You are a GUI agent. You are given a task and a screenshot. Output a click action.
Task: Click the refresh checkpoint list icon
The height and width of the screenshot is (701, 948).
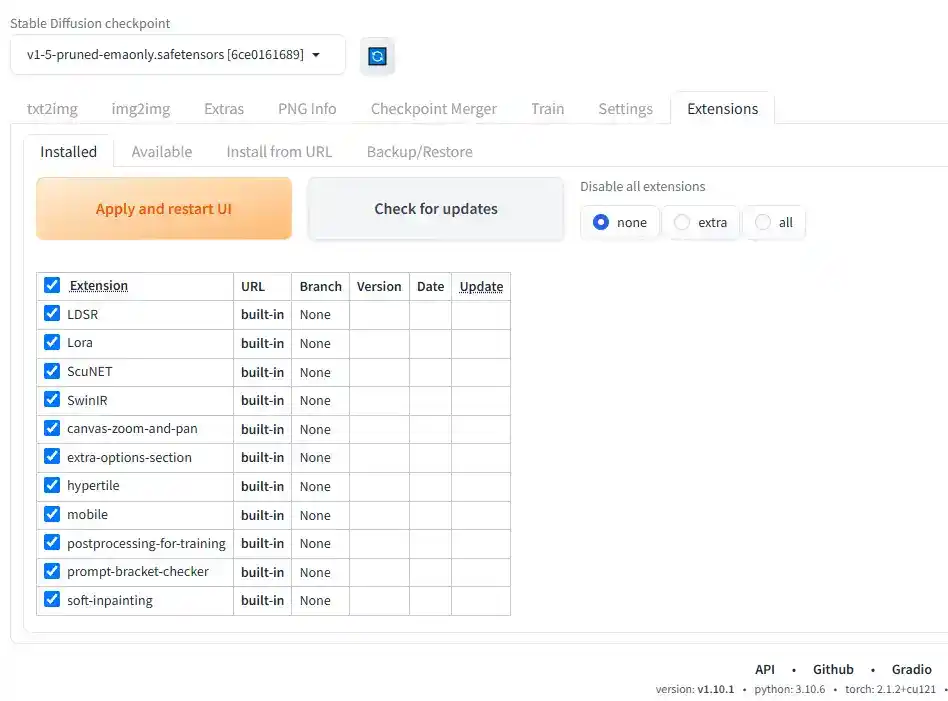point(377,56)
